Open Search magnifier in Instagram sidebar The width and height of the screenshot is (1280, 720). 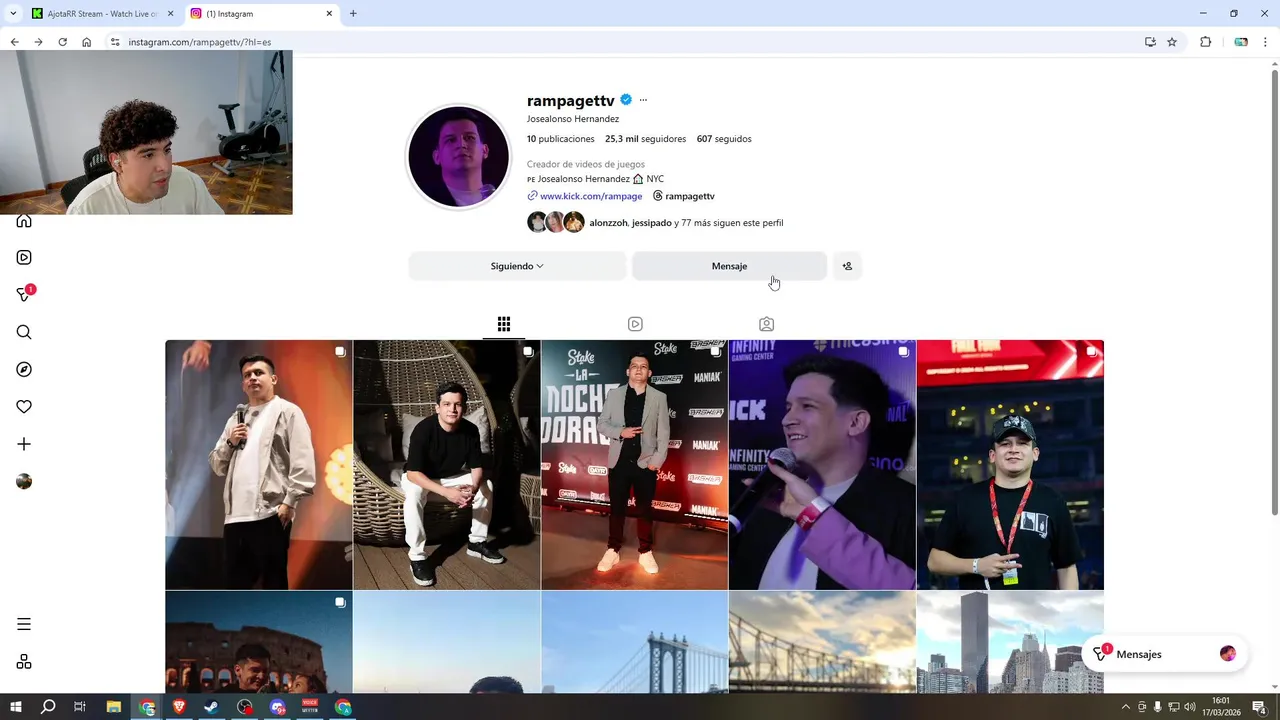click(x=24, y=332)
